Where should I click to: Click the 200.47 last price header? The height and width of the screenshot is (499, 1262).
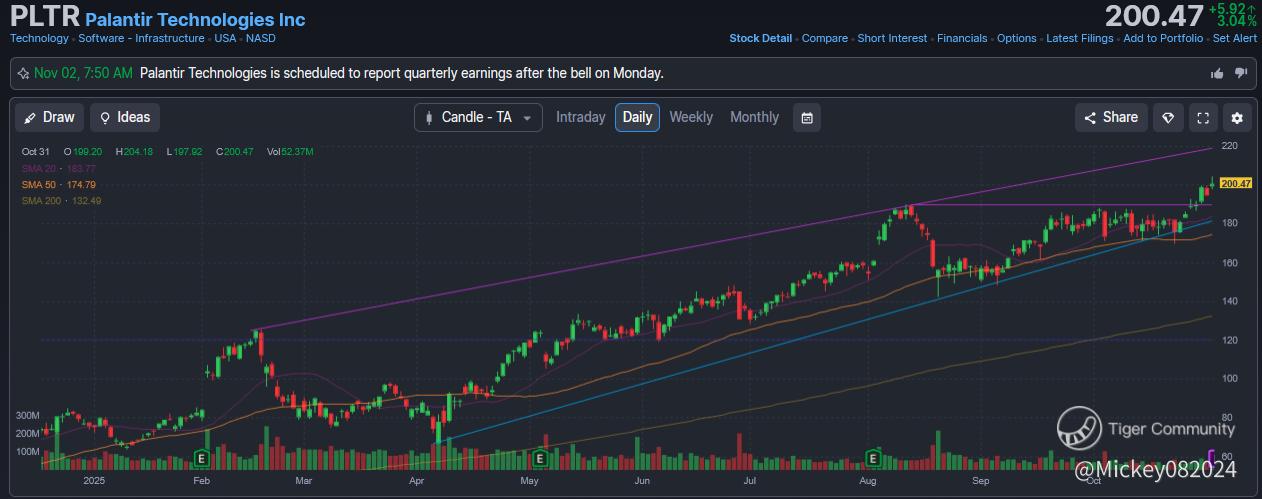[1154, 17]
